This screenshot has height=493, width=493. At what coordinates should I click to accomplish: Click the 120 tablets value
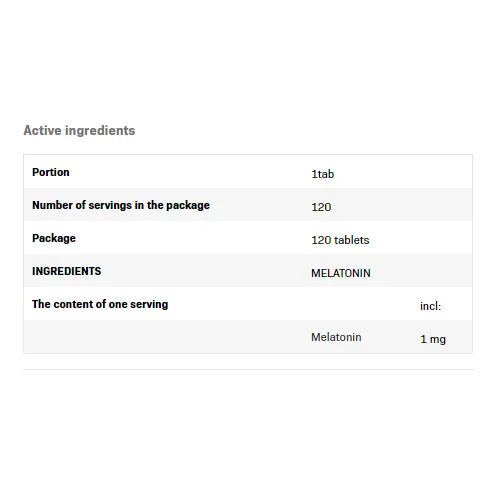click(x=340, y=240)
